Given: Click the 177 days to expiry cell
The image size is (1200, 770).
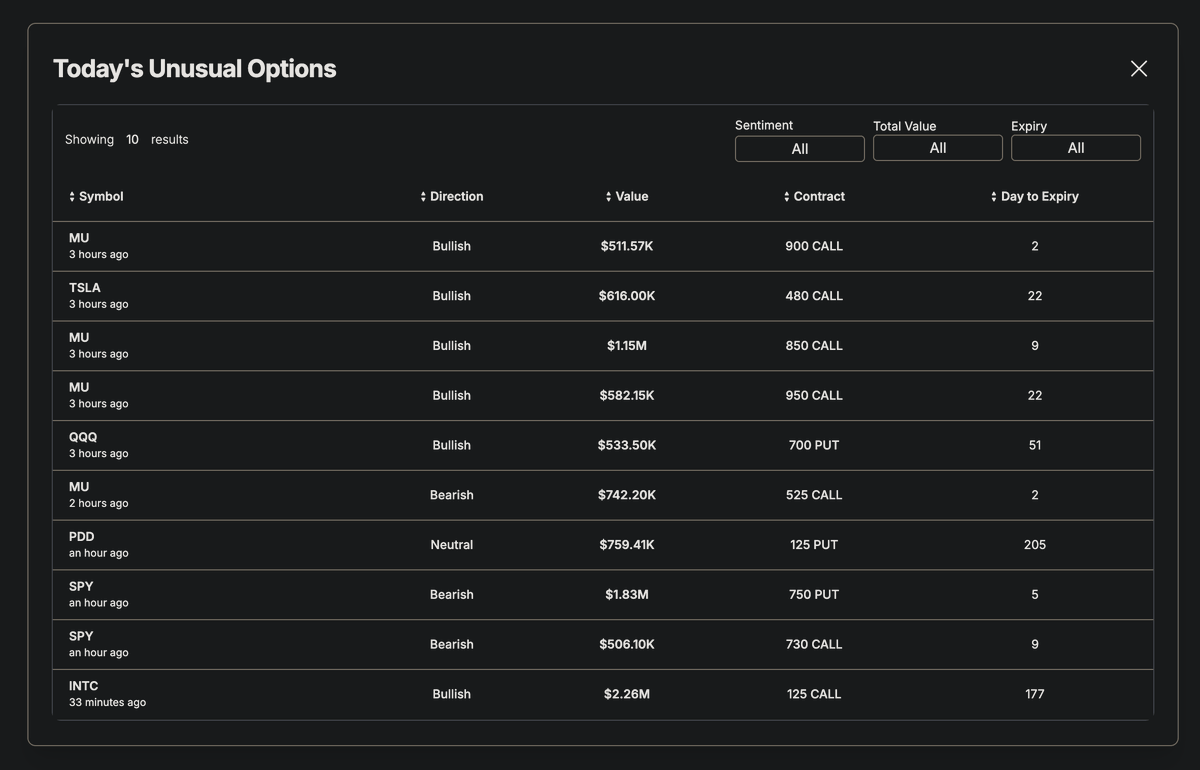Looking at the screenshot, I should [1035, 694].
